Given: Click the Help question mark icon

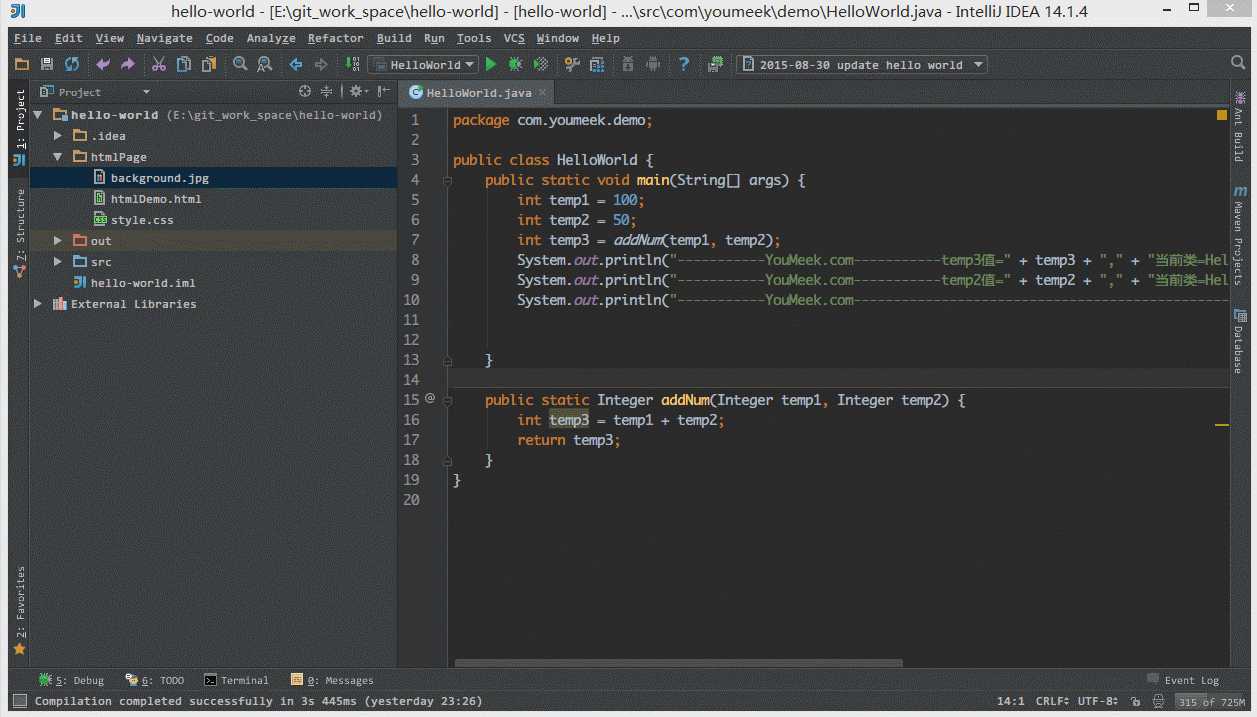Looking at the screenshot, I should (684, 65).
